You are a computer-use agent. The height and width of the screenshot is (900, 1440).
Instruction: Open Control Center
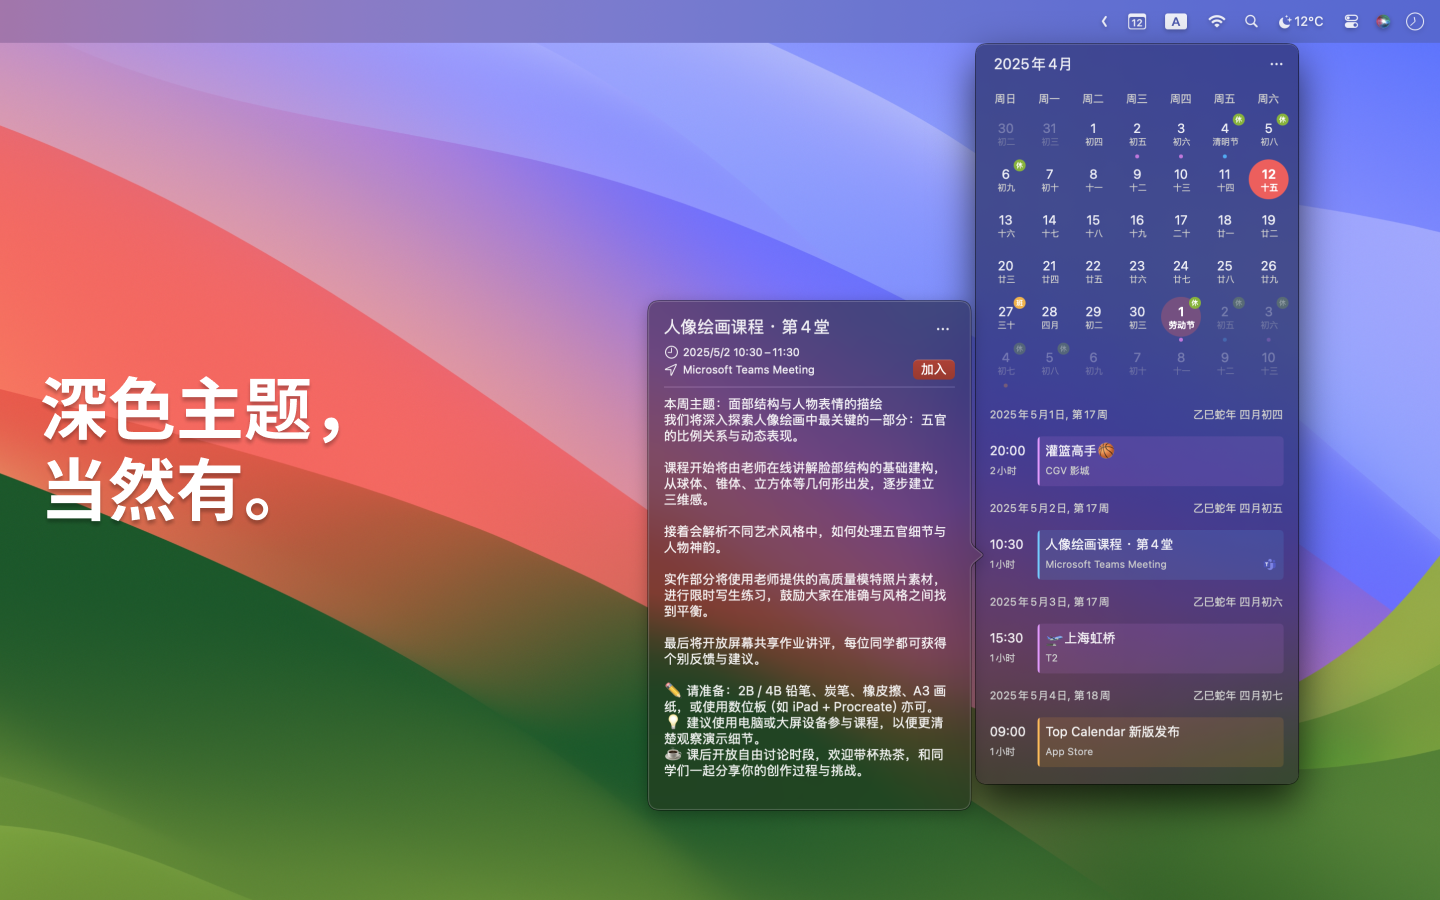click(x=1351, y=21)
